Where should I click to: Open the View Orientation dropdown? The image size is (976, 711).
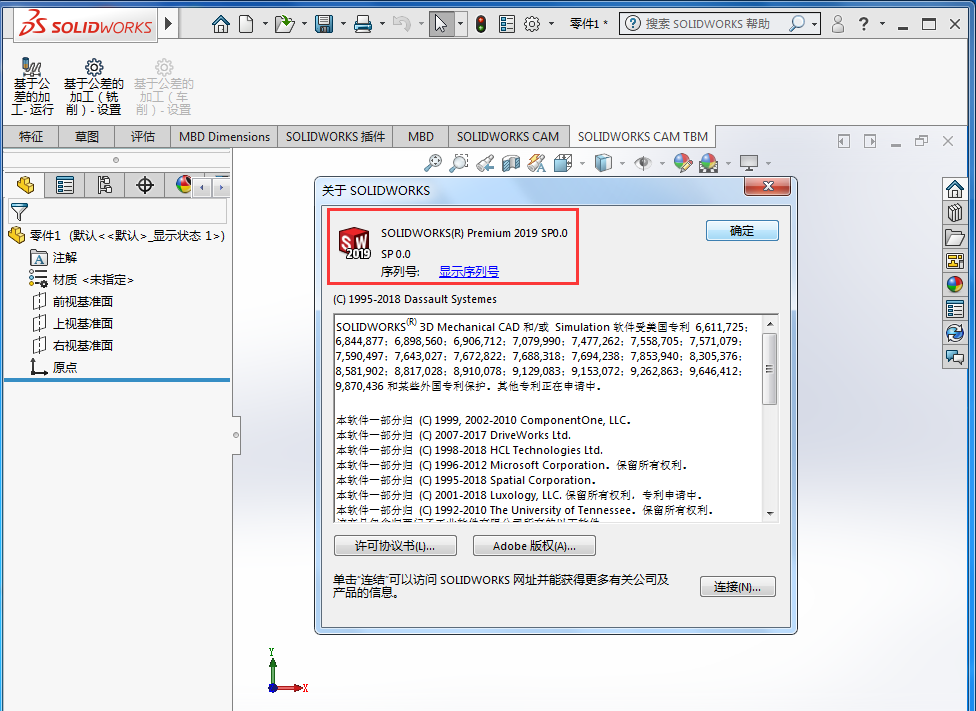click(582, 163)
